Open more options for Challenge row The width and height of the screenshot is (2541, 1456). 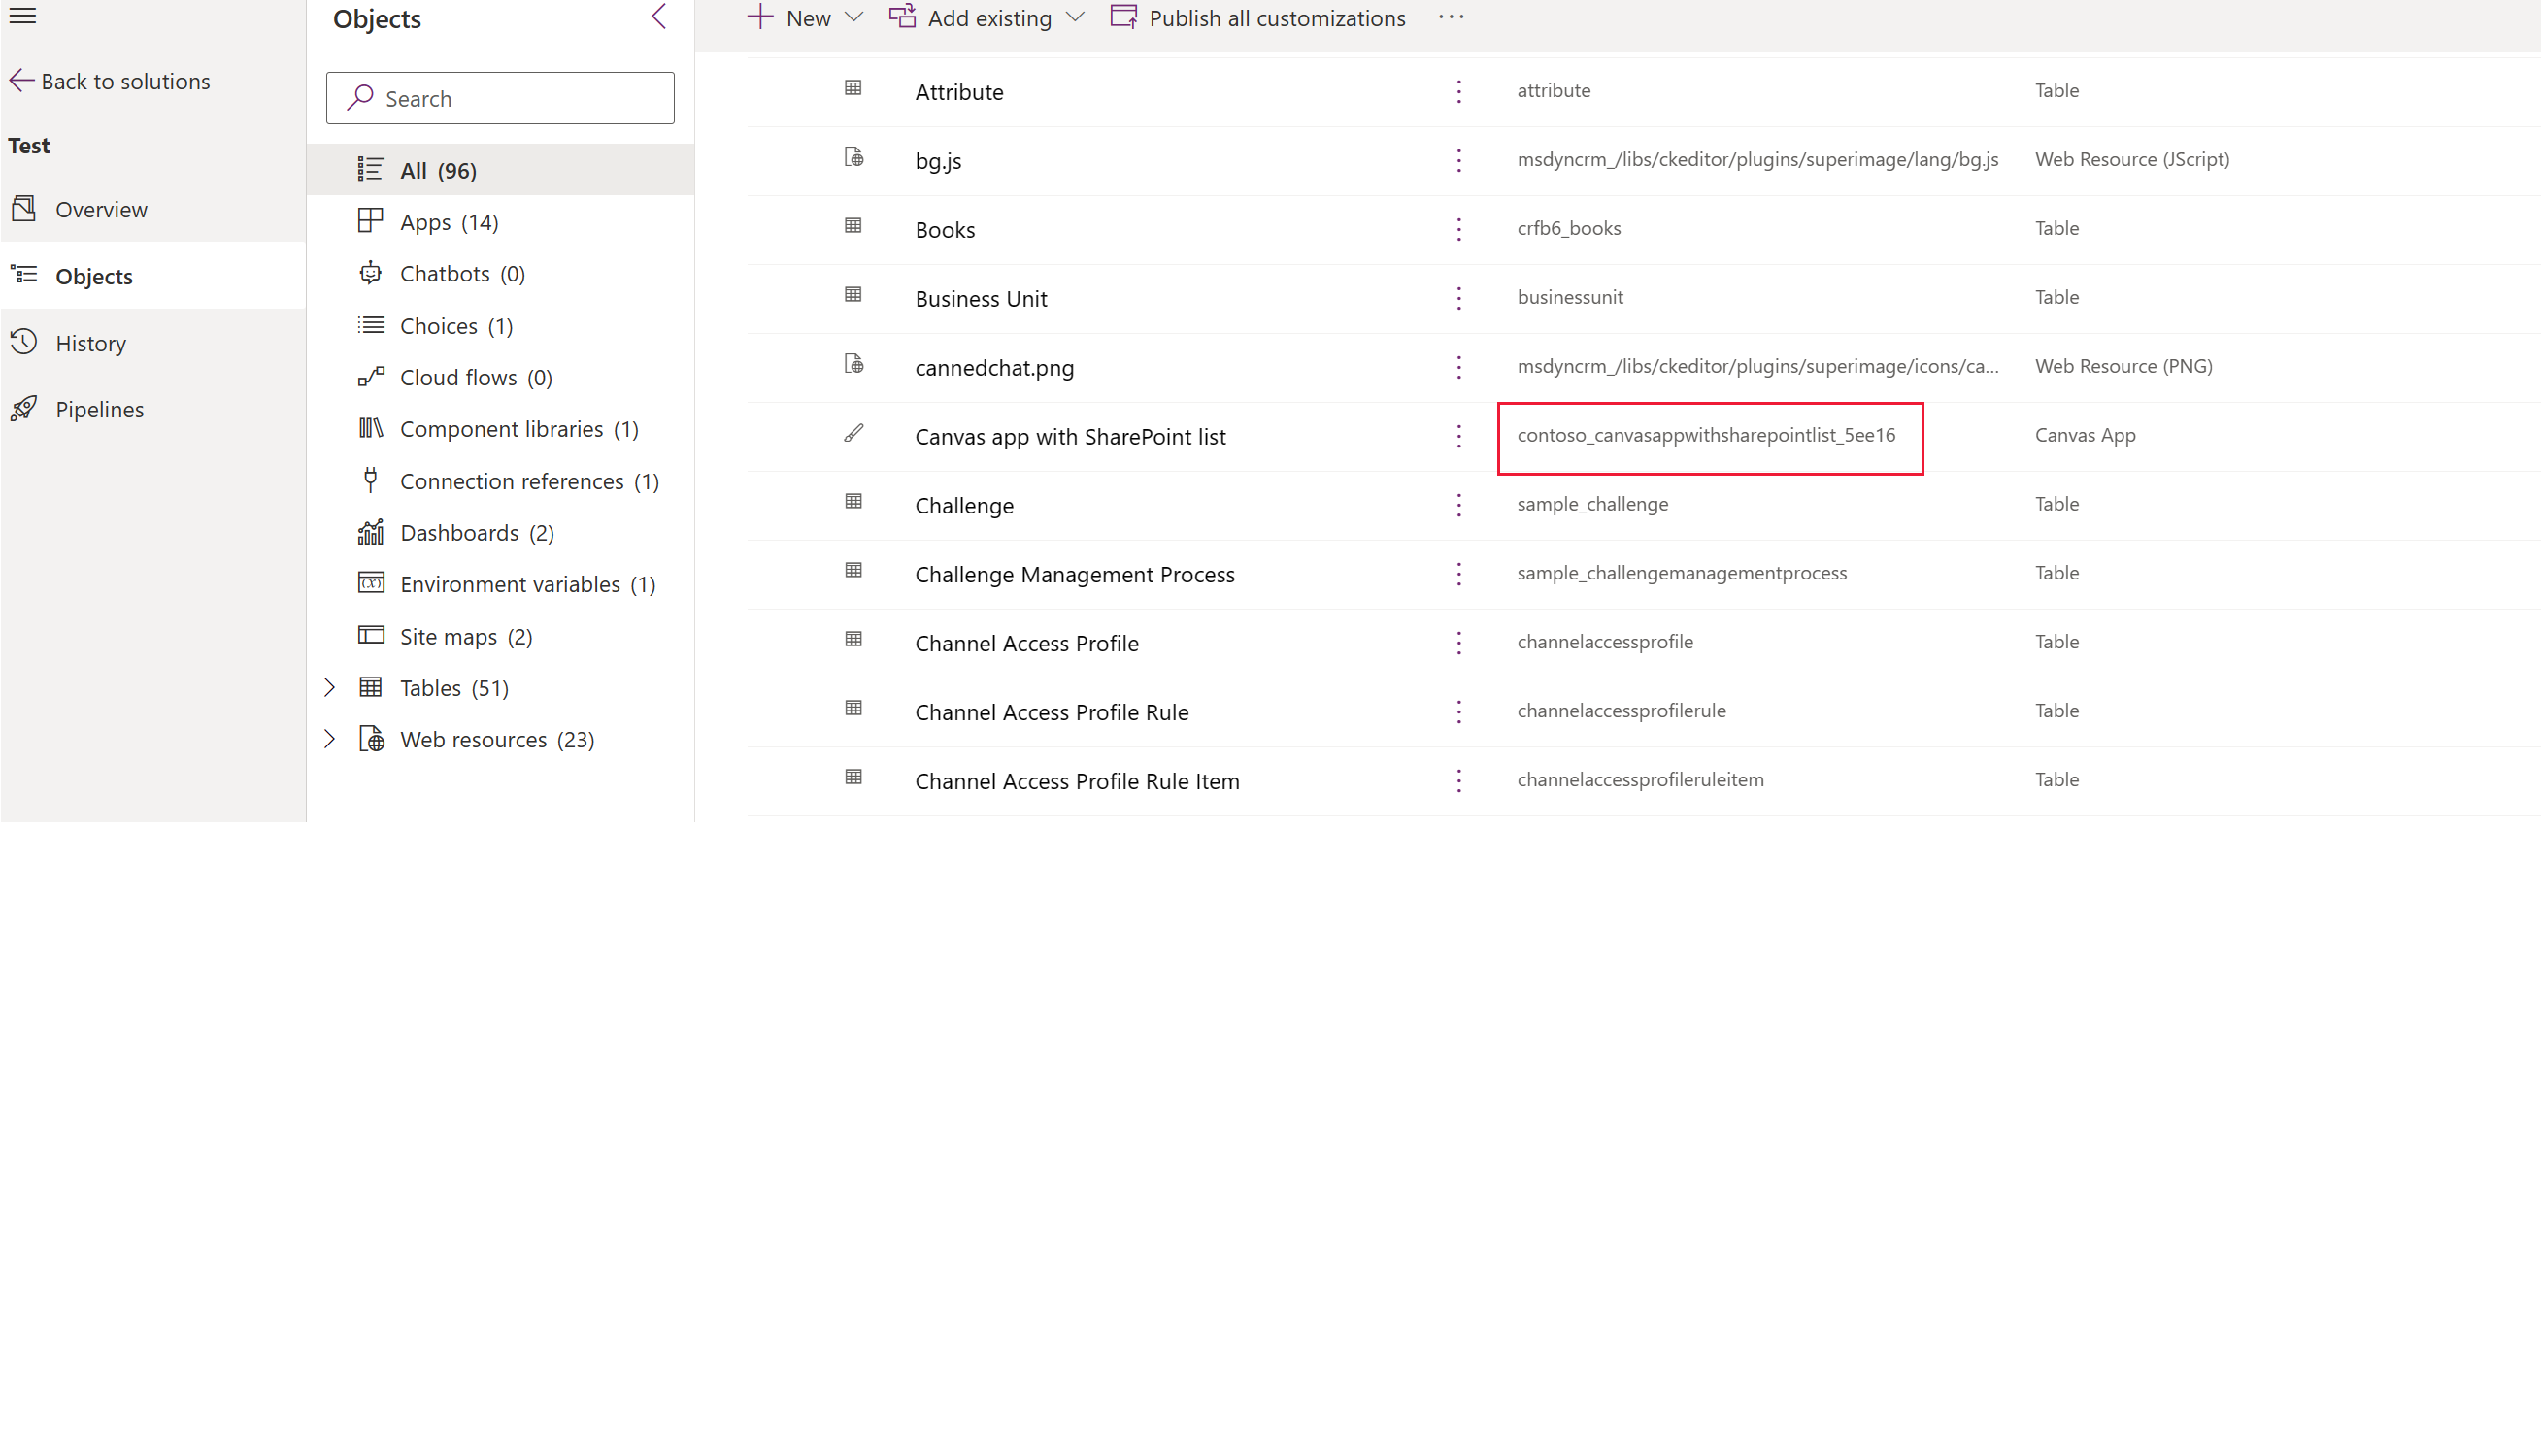click(x=1459, y=506)
